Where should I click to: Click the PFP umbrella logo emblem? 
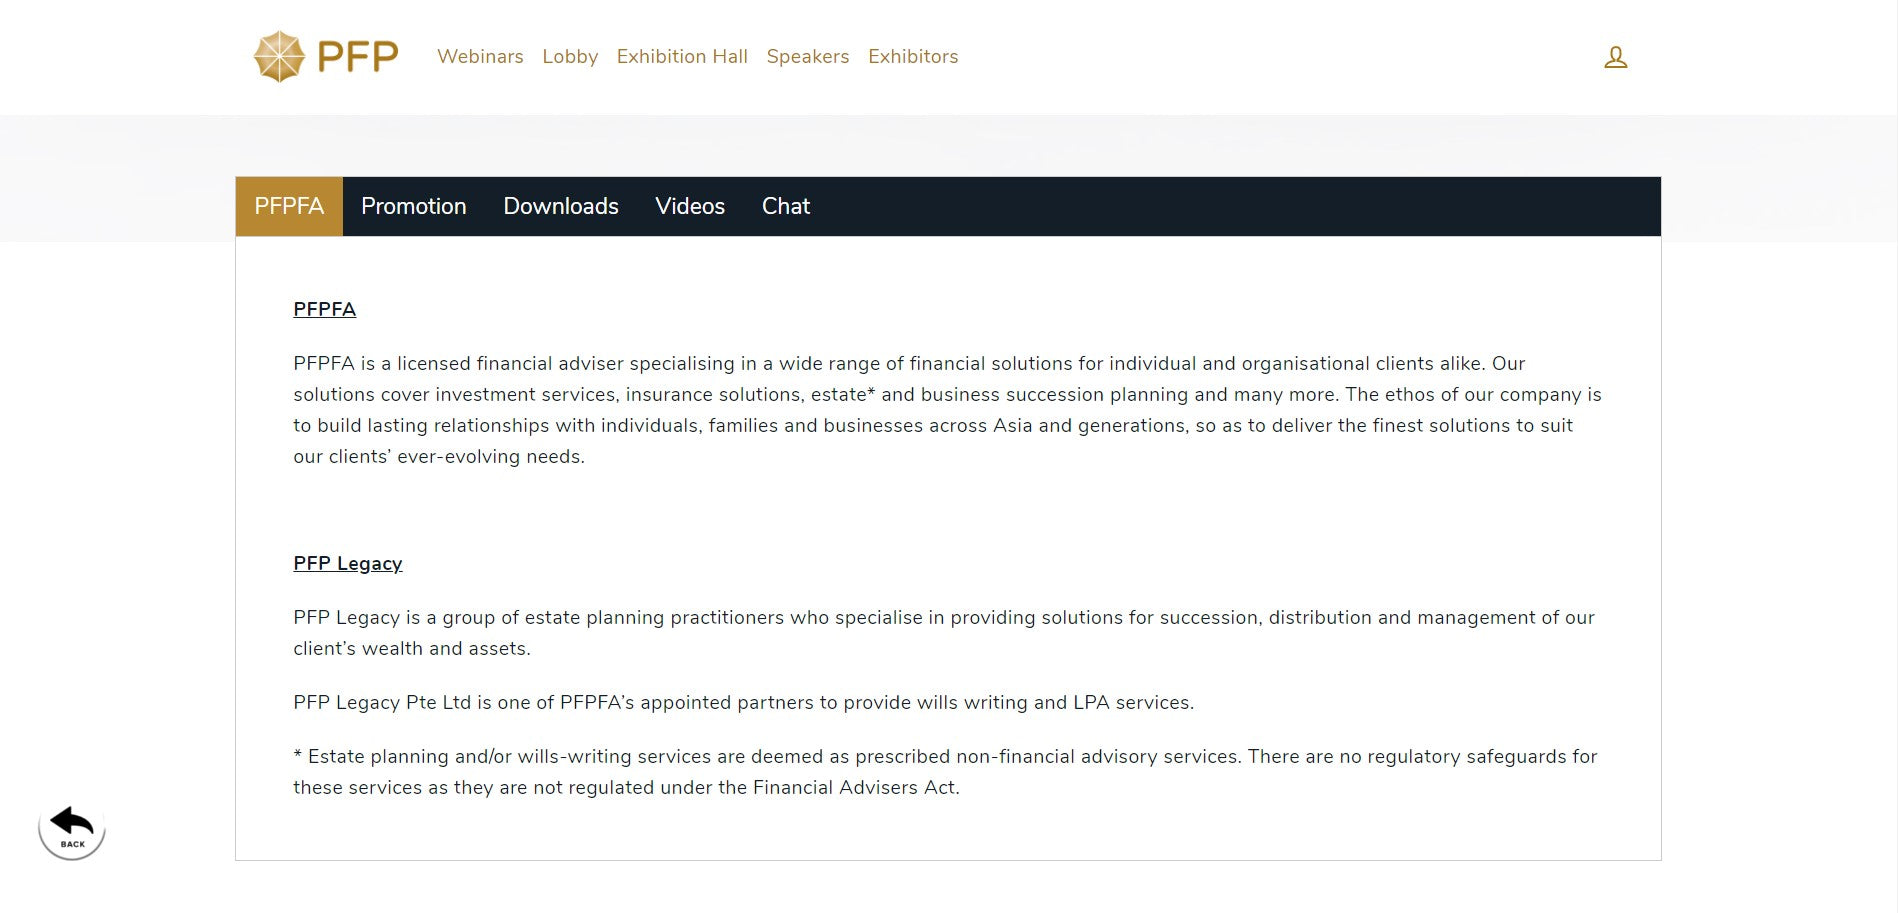coord(279,56)
